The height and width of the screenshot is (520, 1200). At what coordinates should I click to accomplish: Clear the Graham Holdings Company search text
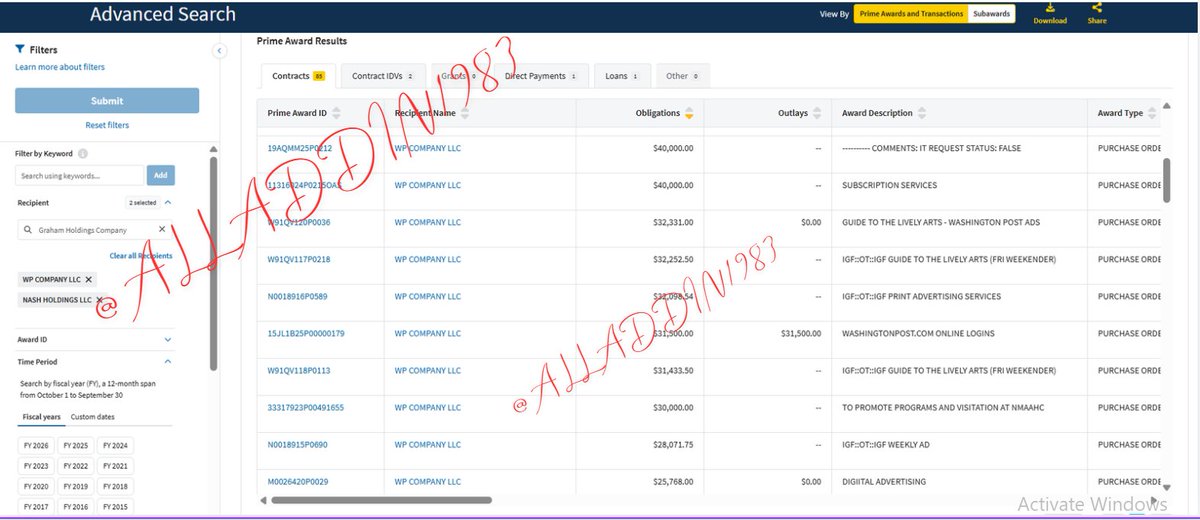163,229
